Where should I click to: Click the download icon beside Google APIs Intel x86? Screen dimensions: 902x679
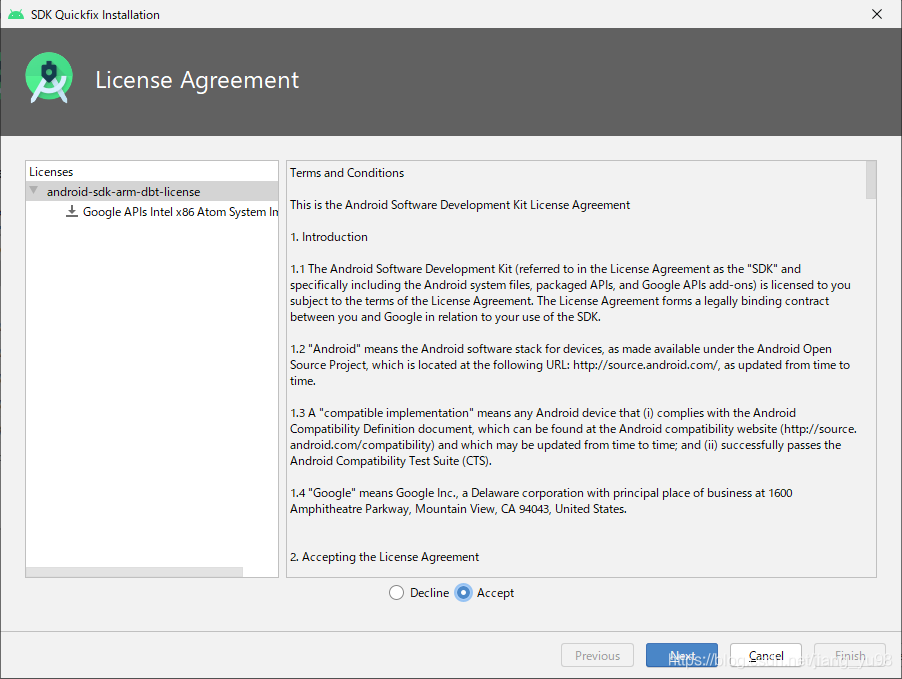pos(71,211)
